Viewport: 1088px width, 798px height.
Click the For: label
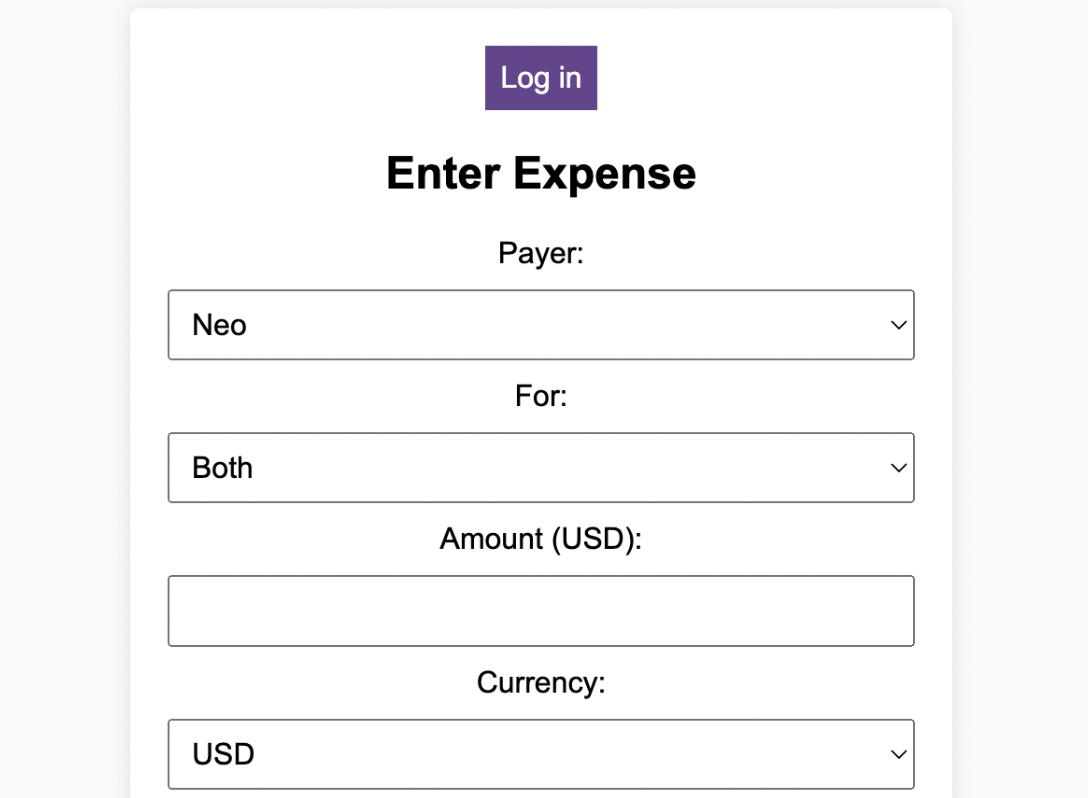tap(540, 396)
